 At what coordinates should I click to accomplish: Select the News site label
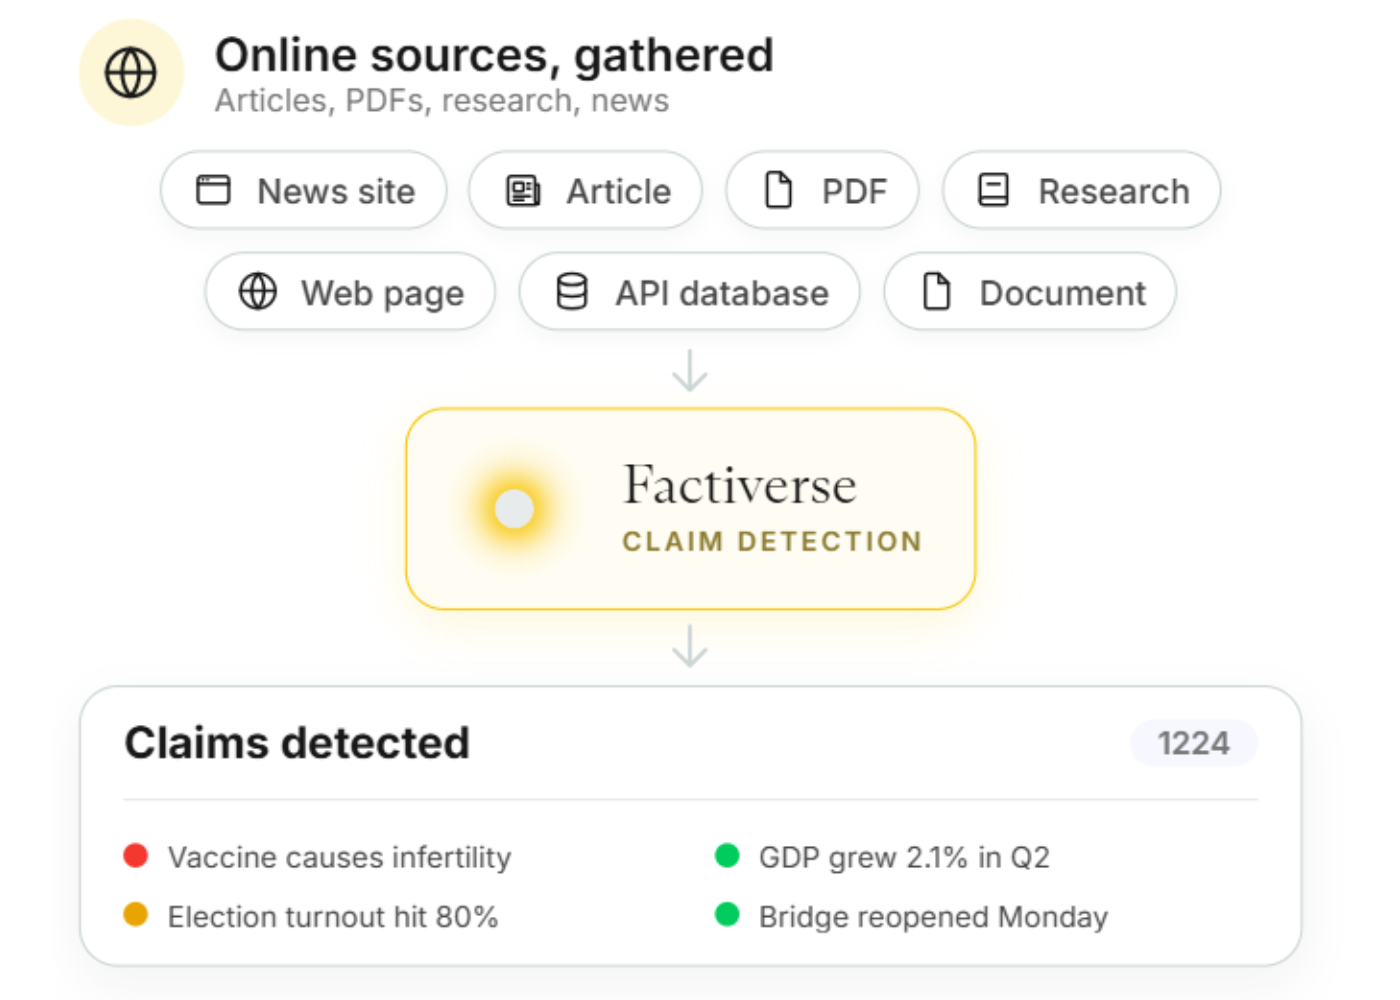point(336,191)
